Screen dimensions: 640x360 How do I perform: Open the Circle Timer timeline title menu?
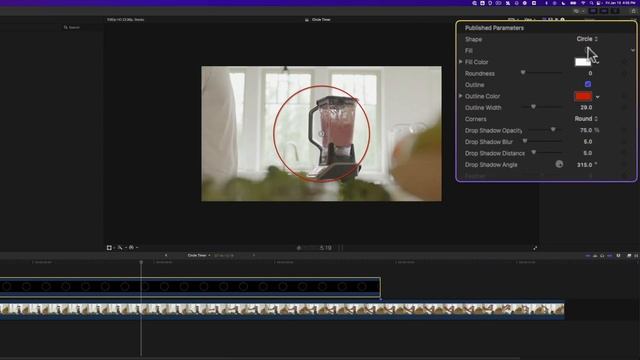pos(199,256)
